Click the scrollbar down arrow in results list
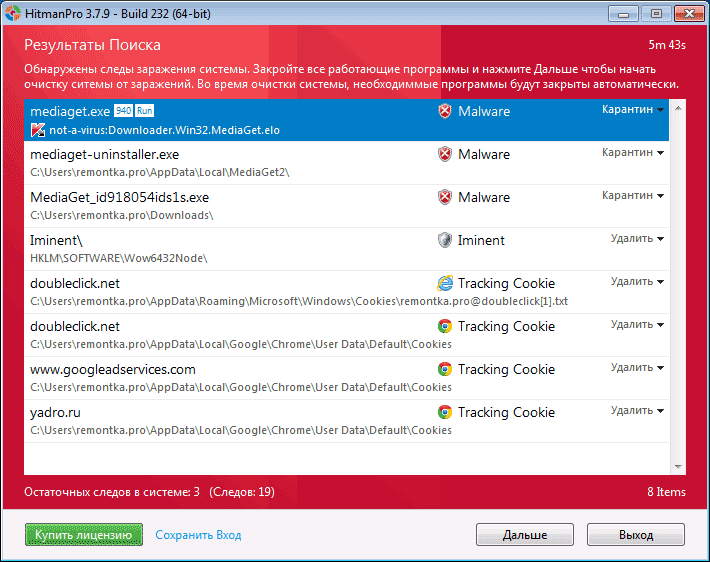Image resolution: width=710 pixels, height=562 pixels. [x=678, y=466]
